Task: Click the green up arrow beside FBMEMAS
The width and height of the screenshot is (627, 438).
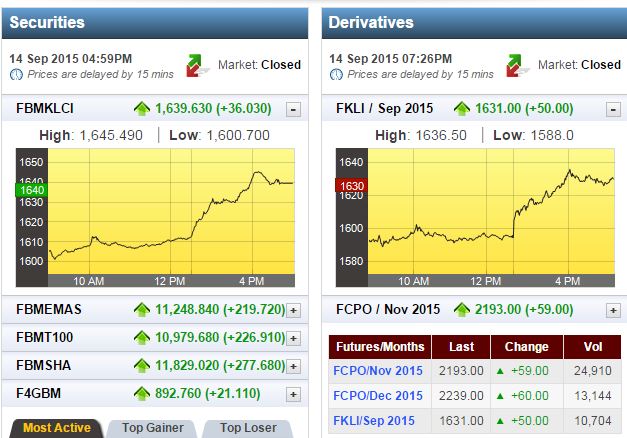Action: click(142, 310)
